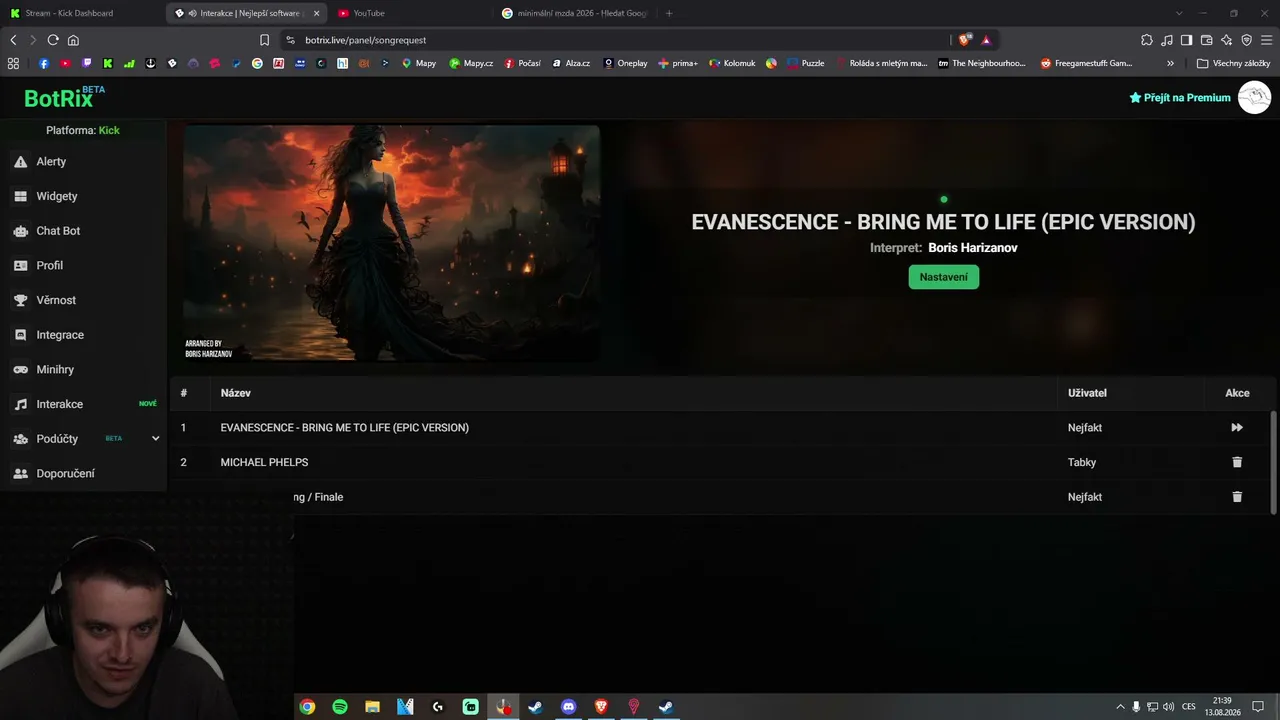The width and height of the screenshot is (1280, 720).
Task: Open the user avatar menu
Action: [1254, 98]
